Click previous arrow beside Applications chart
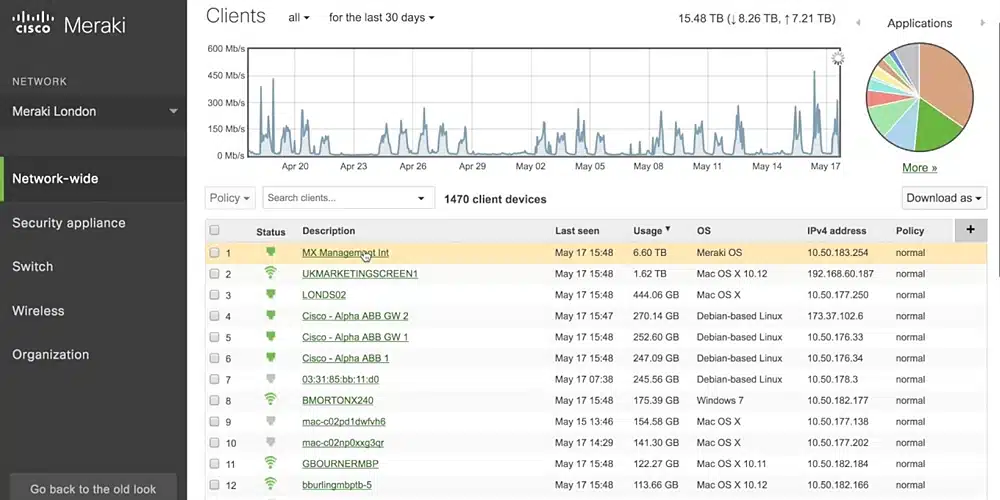This screenshot has width=1000, height=500. pos(858,23)
